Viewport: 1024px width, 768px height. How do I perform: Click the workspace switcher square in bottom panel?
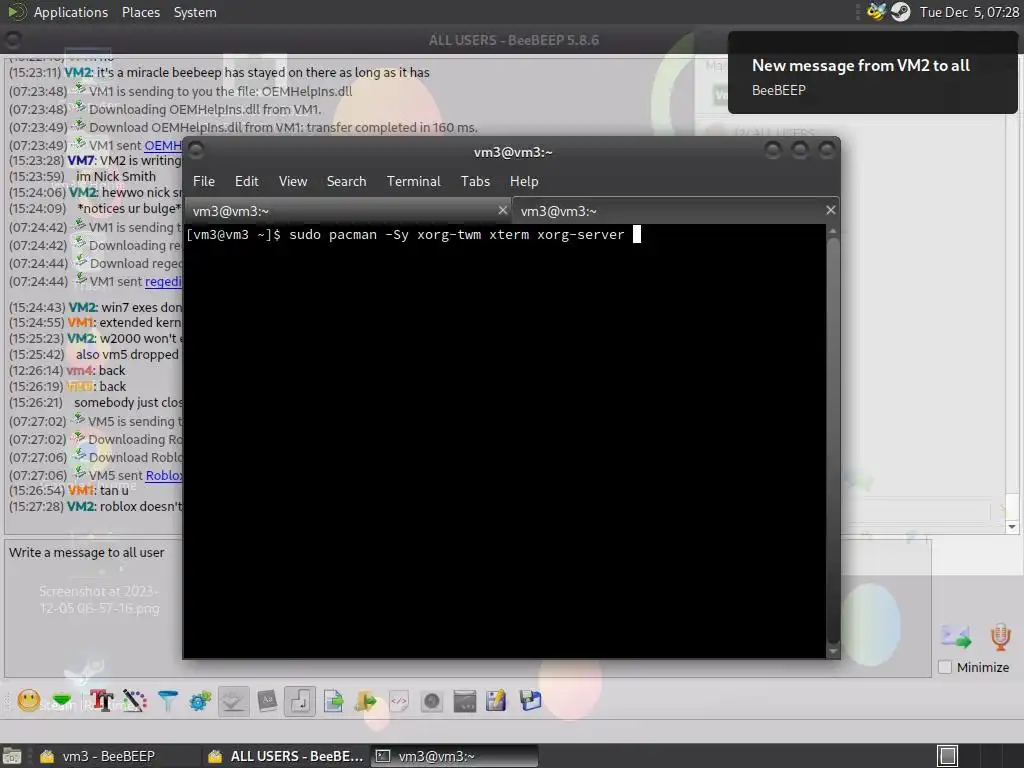(948, 756)
